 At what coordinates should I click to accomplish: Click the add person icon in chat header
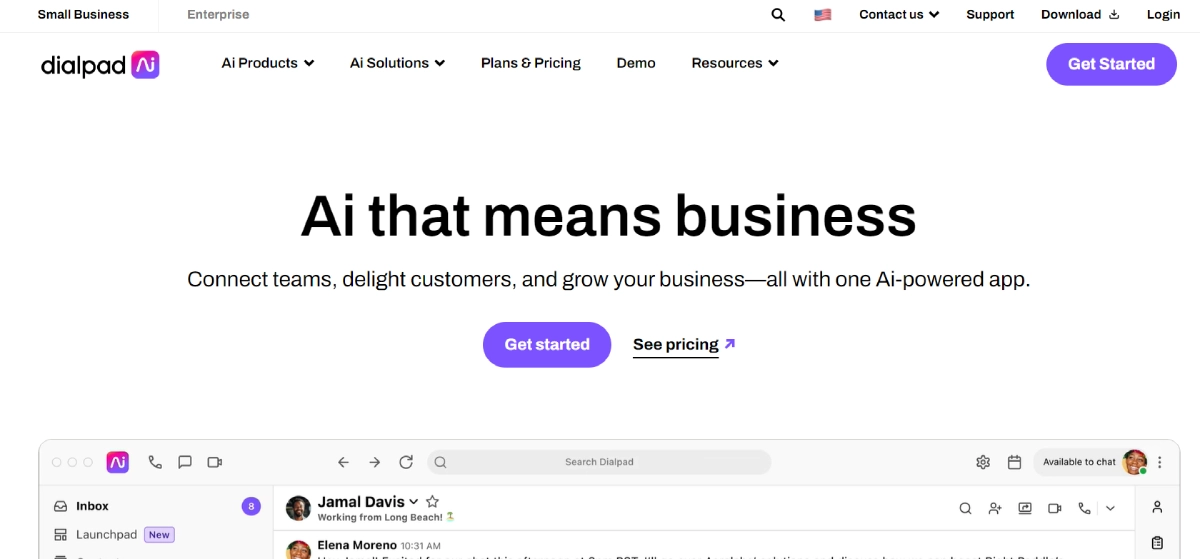tap(995, 508)
